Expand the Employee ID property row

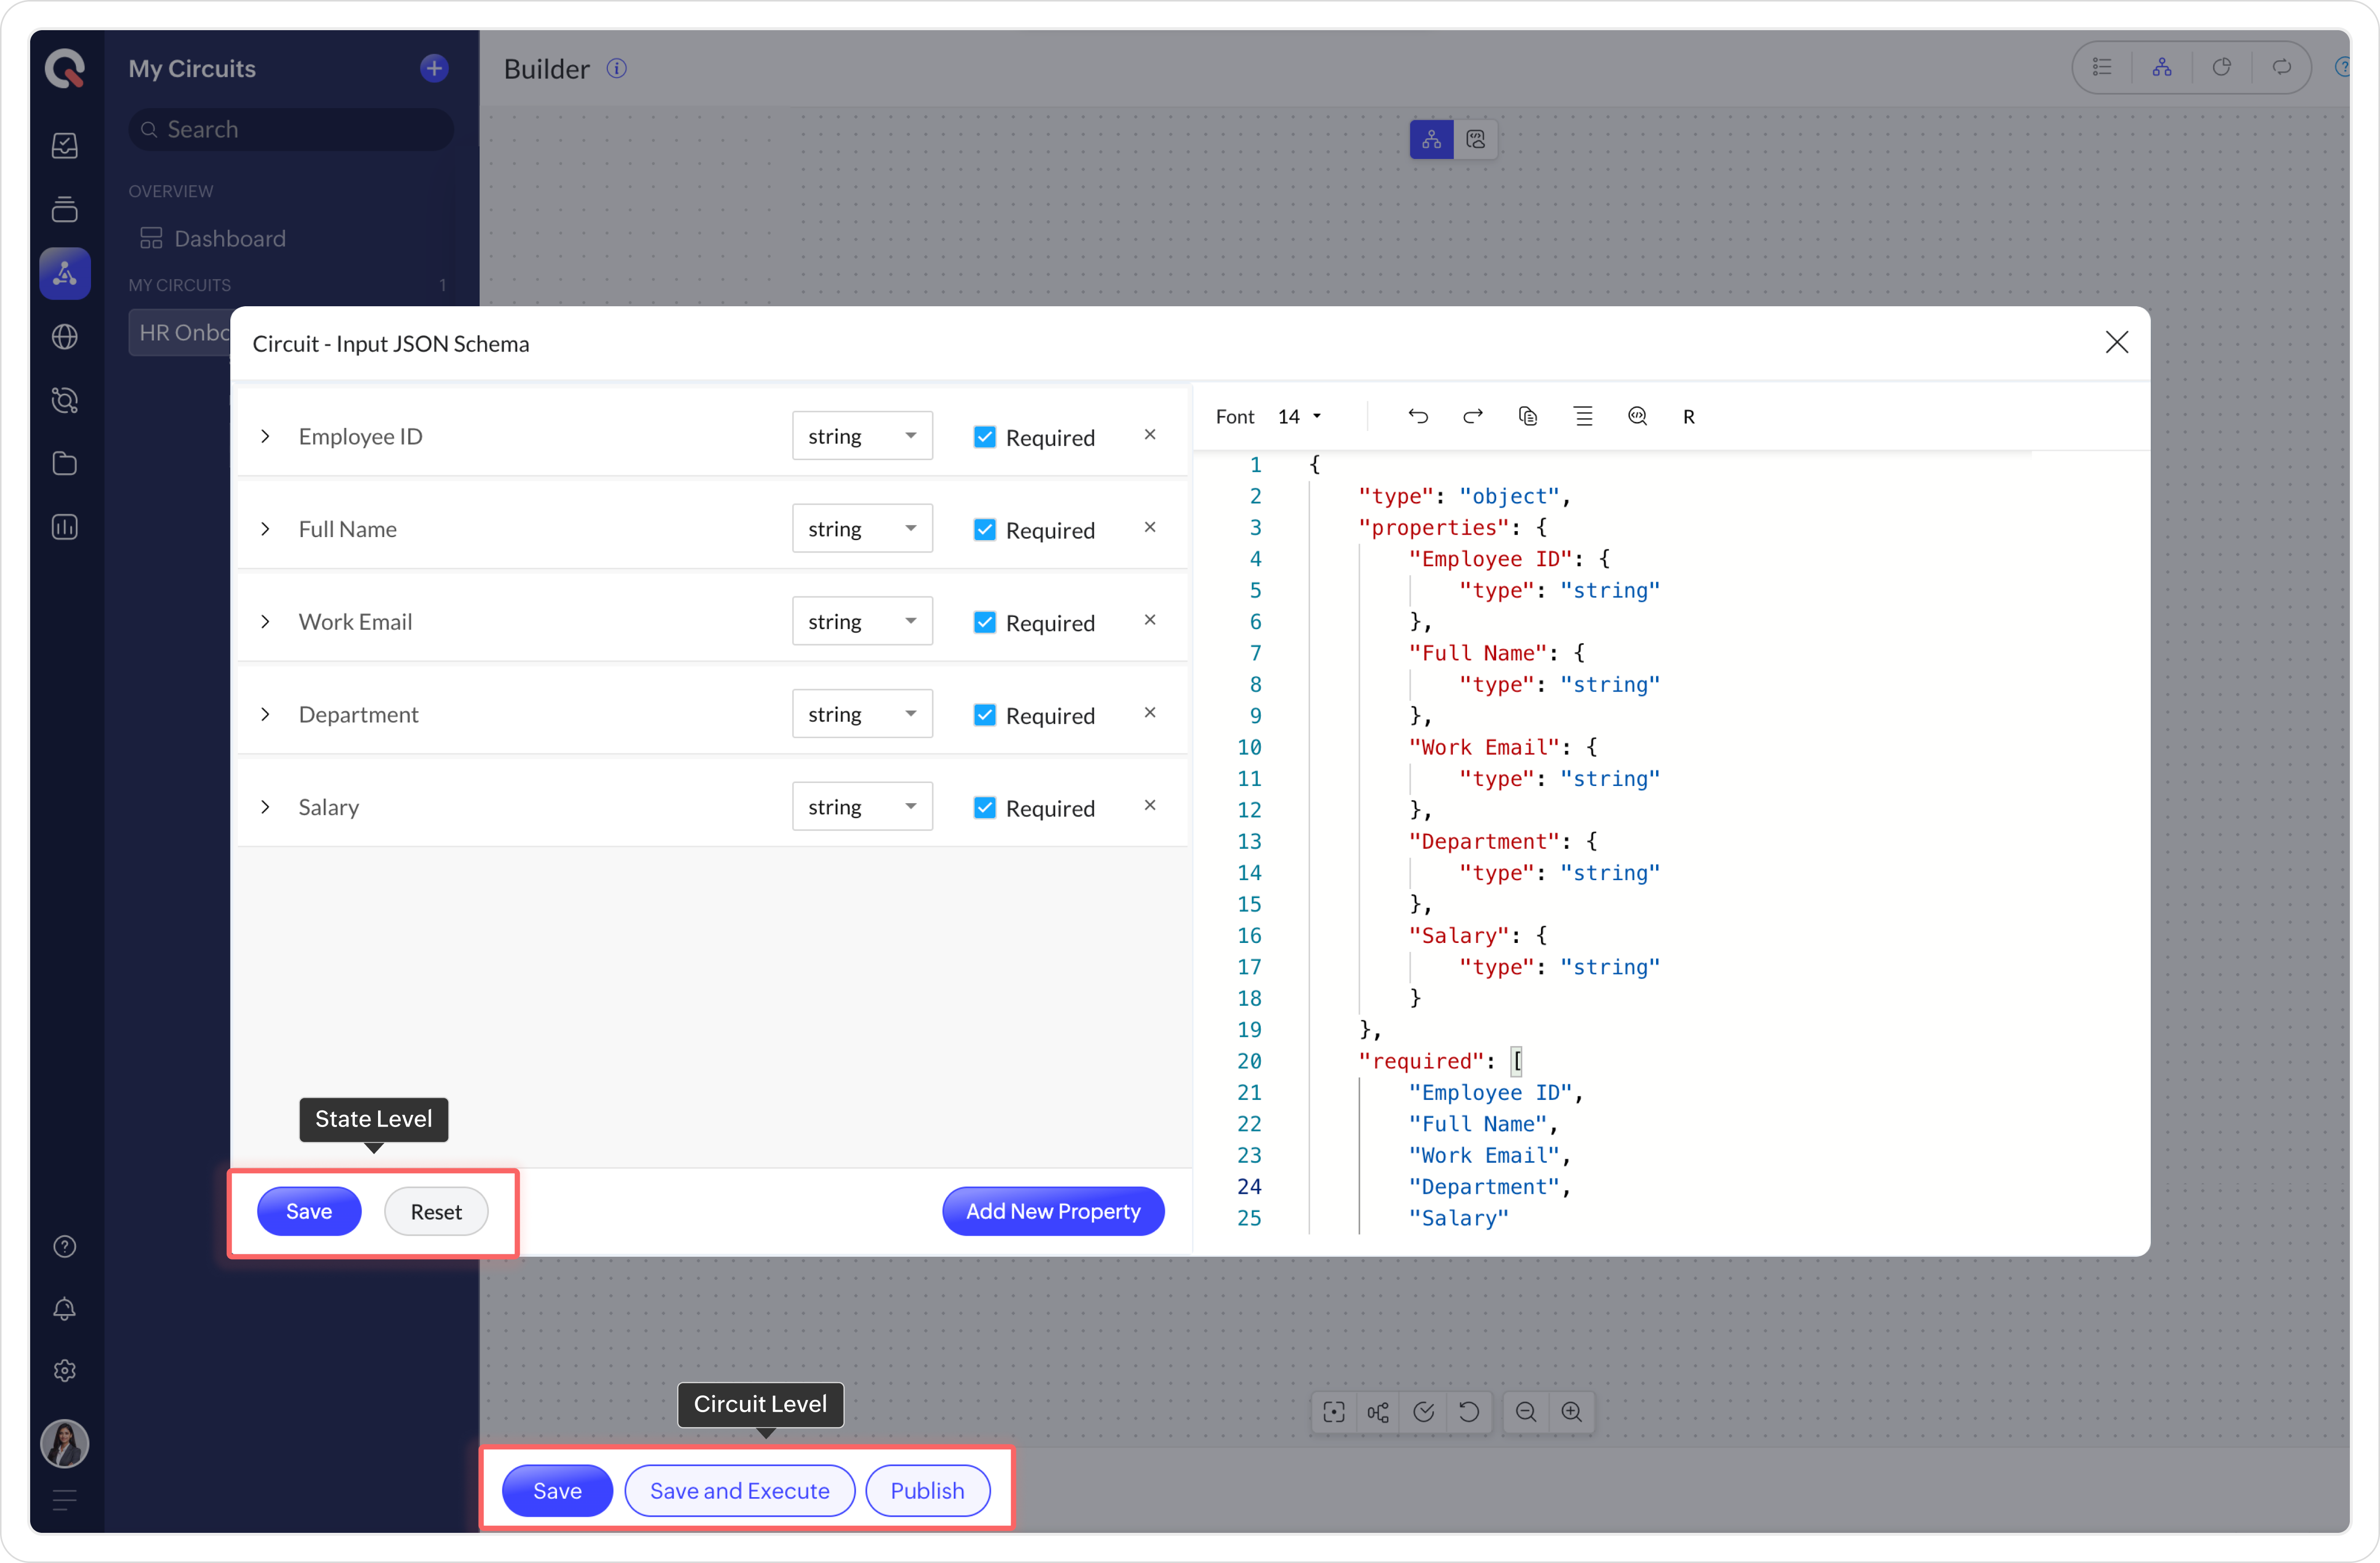click(x=265, y=436)
